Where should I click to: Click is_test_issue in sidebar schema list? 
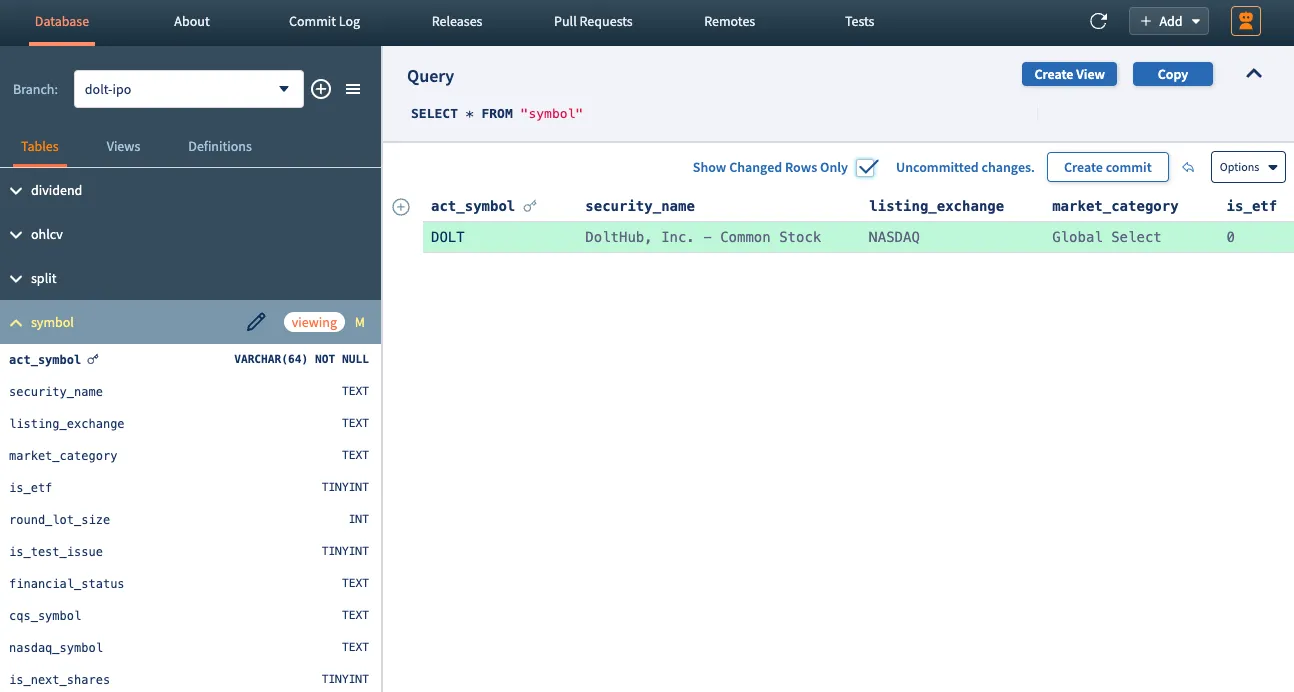[x=56, y=551]
